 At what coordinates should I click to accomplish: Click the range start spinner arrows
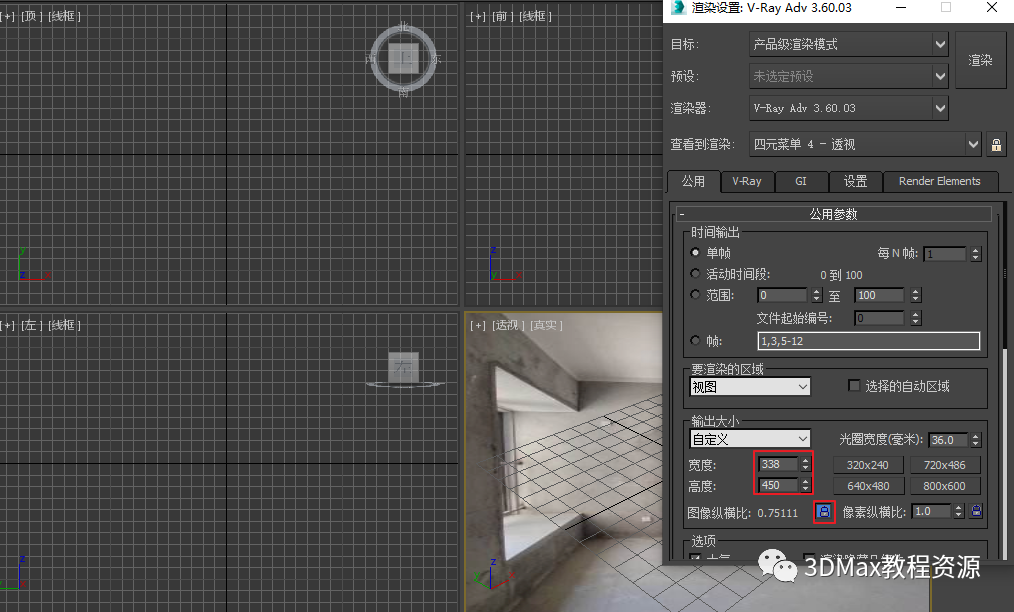click(817, 295)
